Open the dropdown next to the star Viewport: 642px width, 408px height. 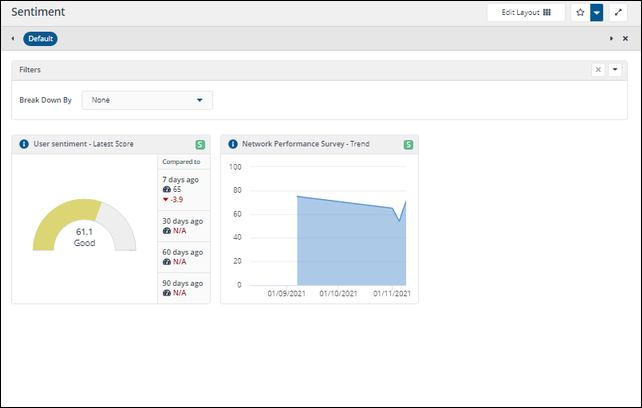tap(597, 13)
